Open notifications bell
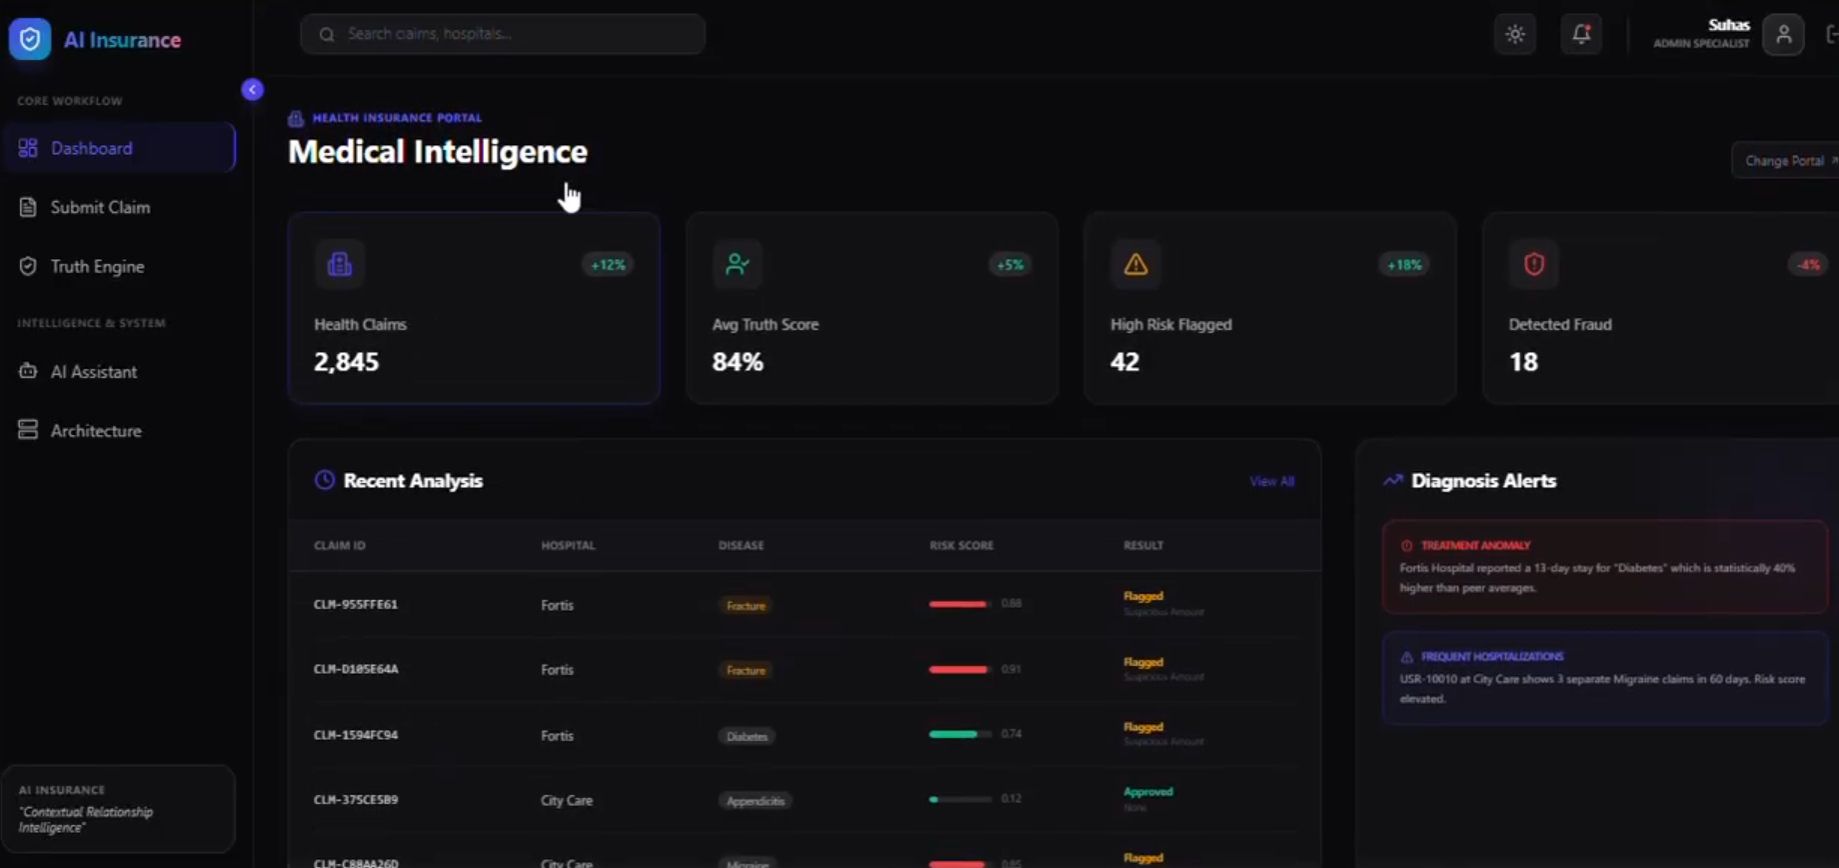This screenshot has width=1839, height=868. pos(1581,34)
